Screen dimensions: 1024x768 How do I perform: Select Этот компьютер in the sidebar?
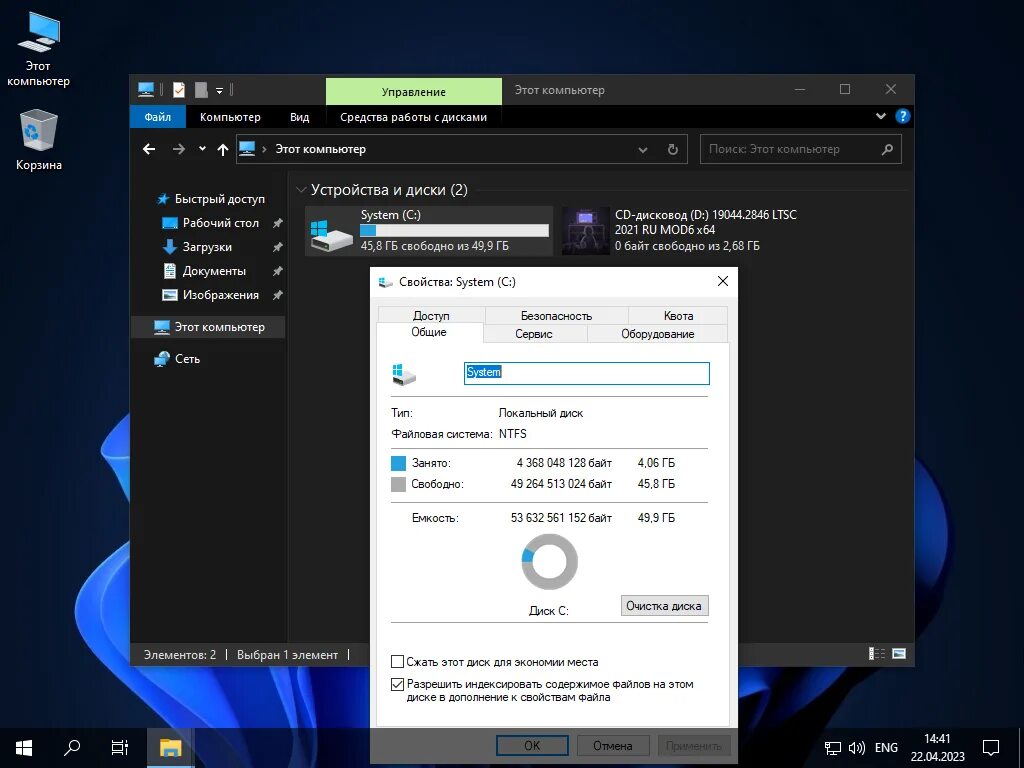click(209, 327)
